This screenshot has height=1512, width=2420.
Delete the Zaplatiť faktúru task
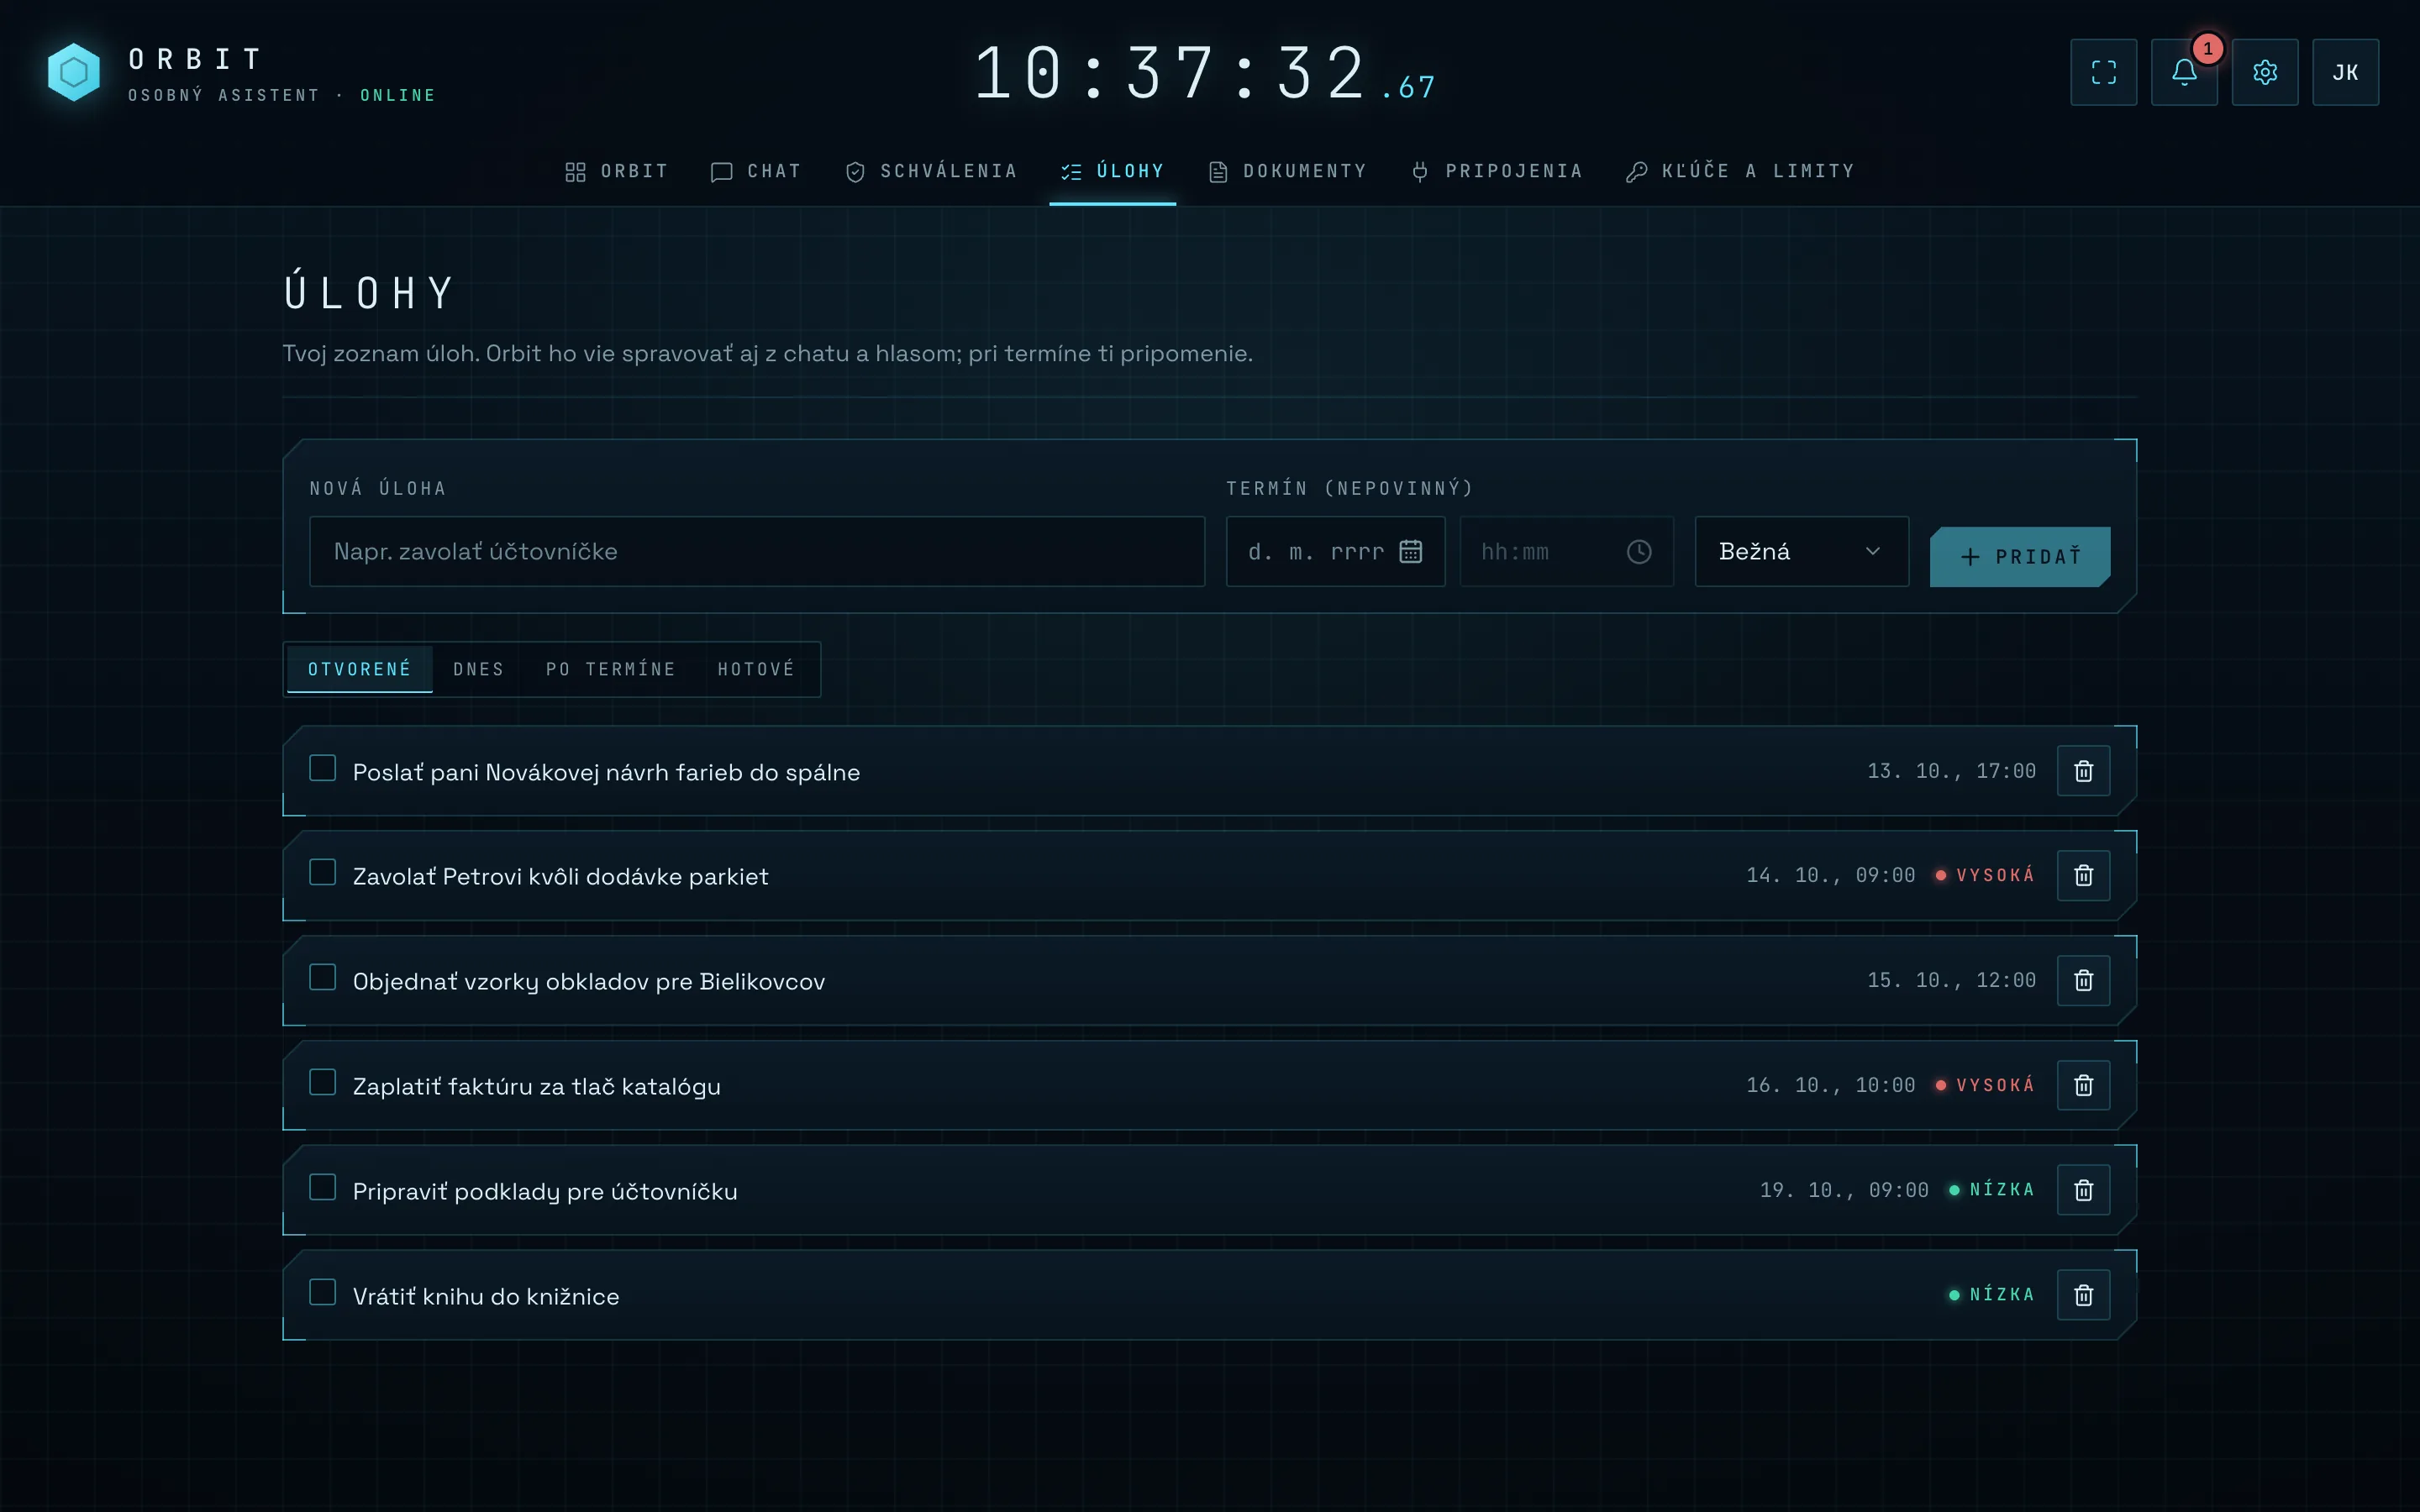coord(2083,1085)
